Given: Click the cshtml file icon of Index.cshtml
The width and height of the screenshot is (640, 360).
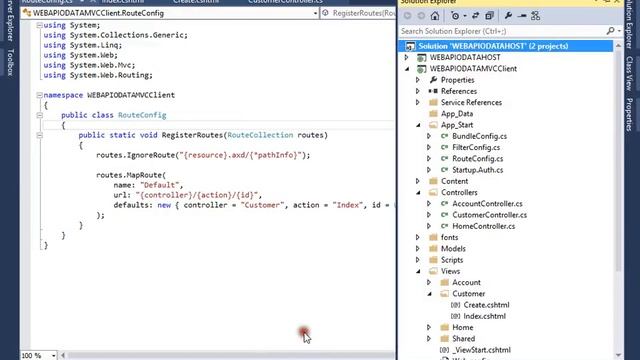Looking at the screenshot, I should 456,316.
